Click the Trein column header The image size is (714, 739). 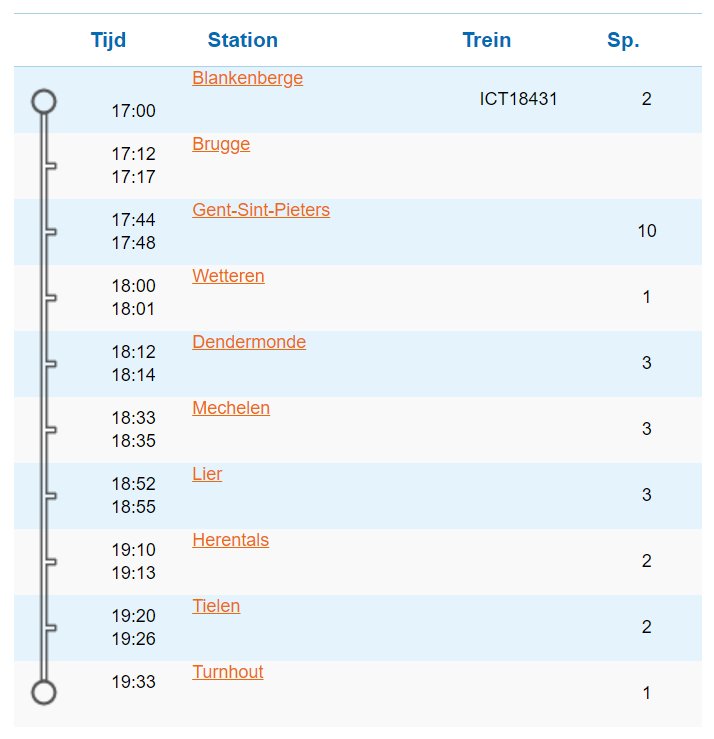tap(487, 40)
